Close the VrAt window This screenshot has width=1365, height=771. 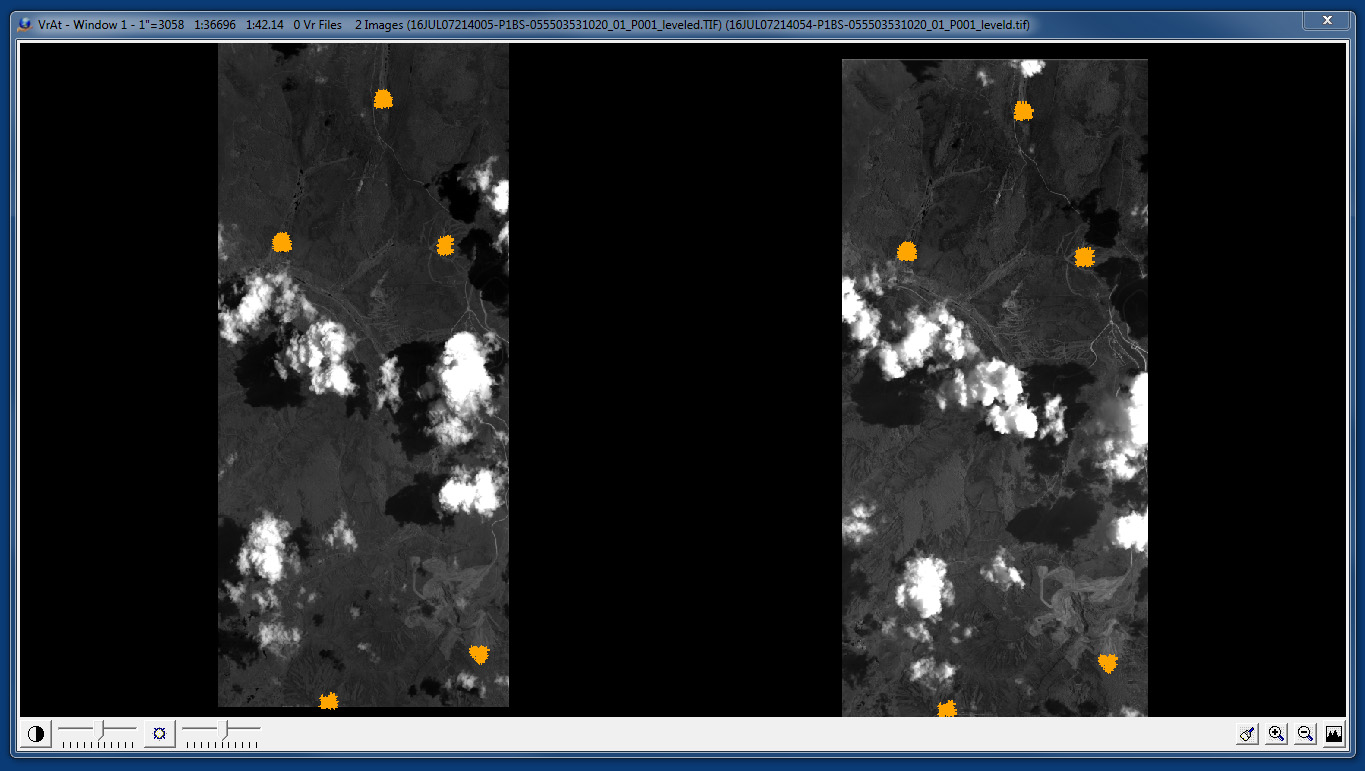1328,20
